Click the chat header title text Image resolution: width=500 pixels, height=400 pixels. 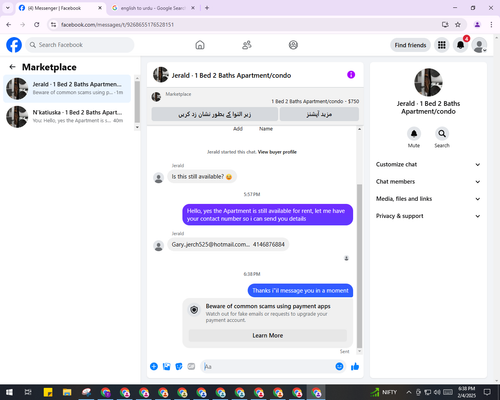(231, 75)
